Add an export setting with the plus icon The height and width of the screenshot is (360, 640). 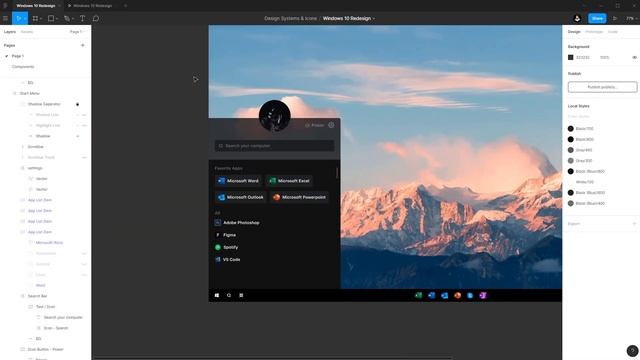pyautogui.click(x=634, y=224)
